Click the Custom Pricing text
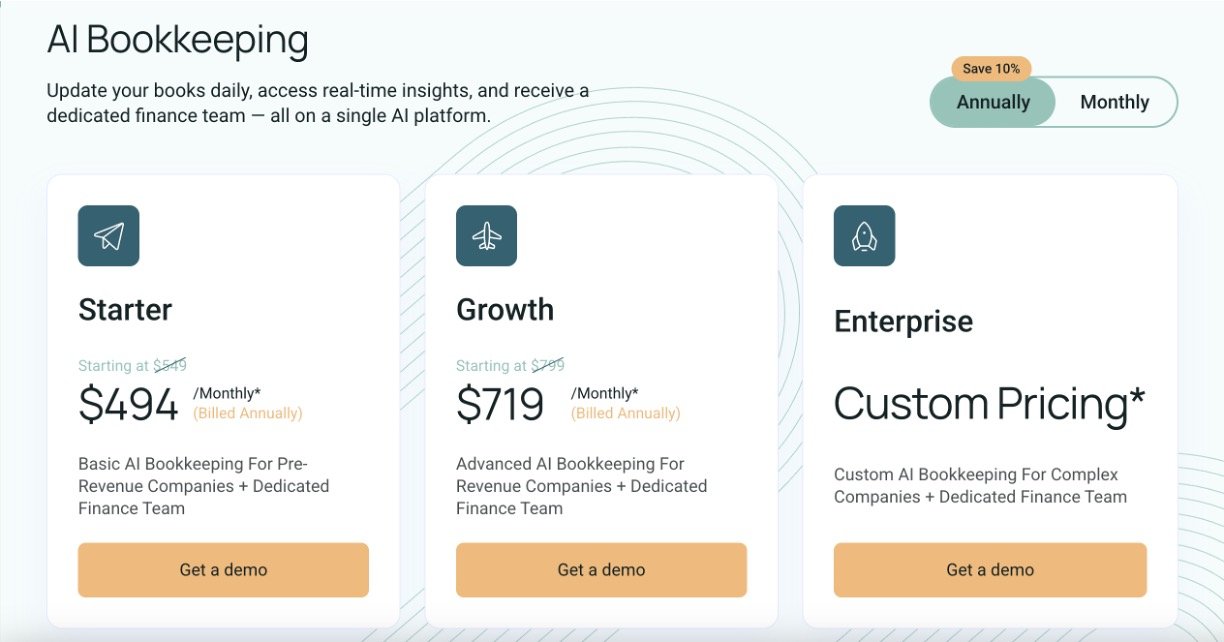The image size is (1224, 642). pos(989,404)
